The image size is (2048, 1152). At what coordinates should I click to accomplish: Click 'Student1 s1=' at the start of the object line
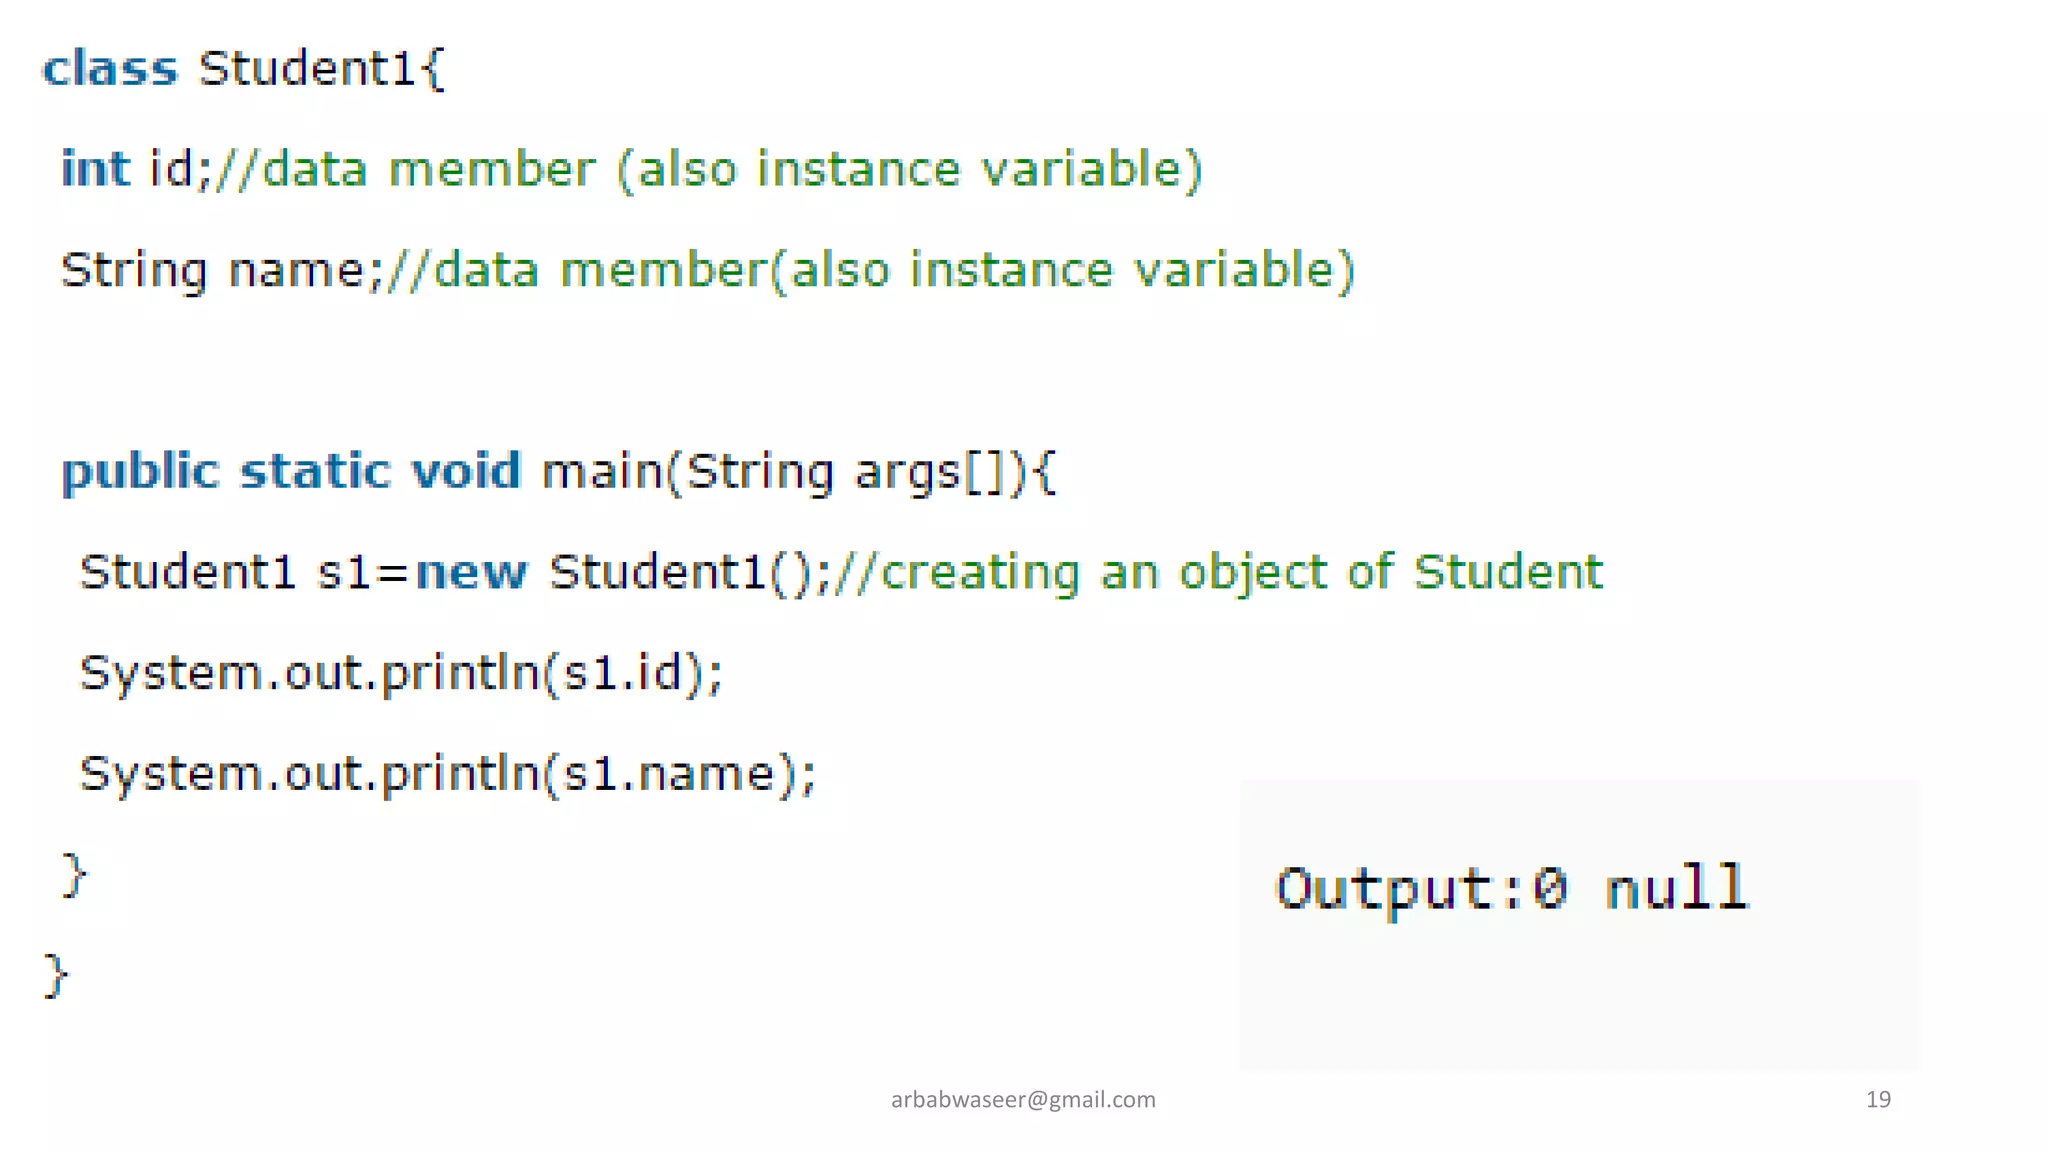[244, 573]
